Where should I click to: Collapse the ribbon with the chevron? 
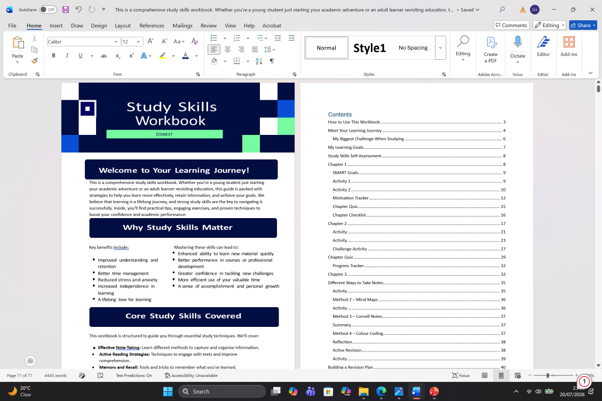point(590,73)
